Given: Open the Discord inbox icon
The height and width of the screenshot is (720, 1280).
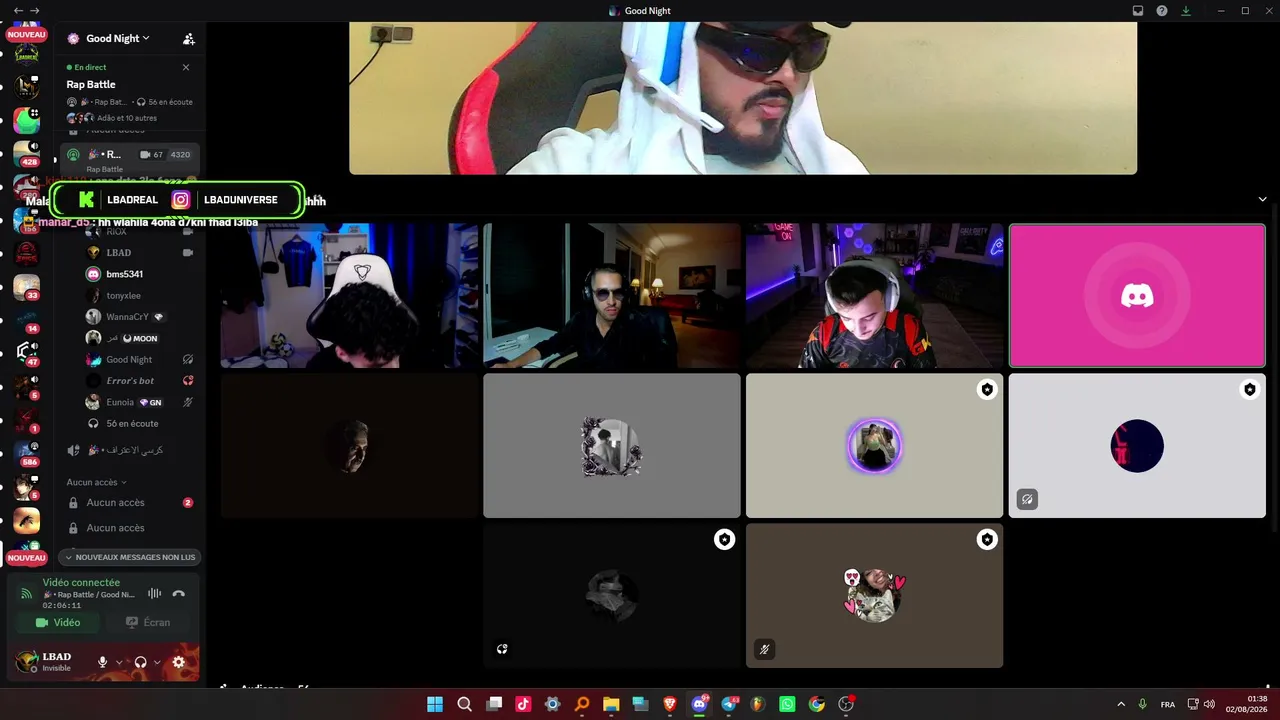Looking at the screenshot, I should pyautogui.click(x=1138, y=11).
